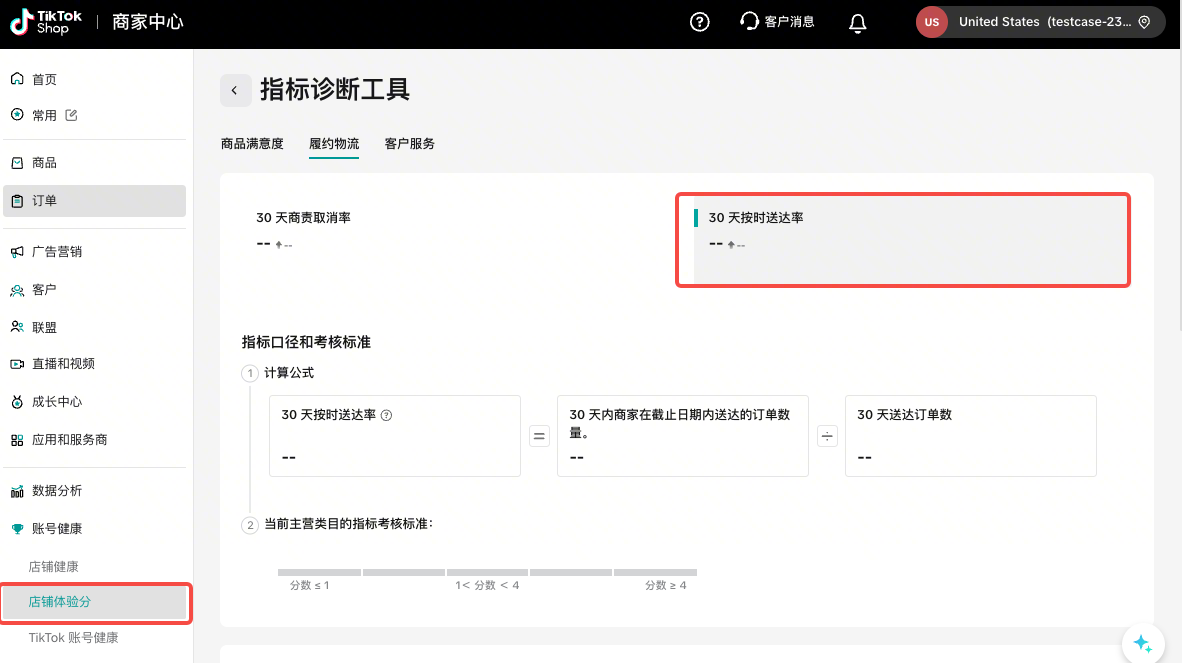Screen dimensions: 1182x663
Task: Click the 客户消息 headset icon
Action: tap(749, 22)
